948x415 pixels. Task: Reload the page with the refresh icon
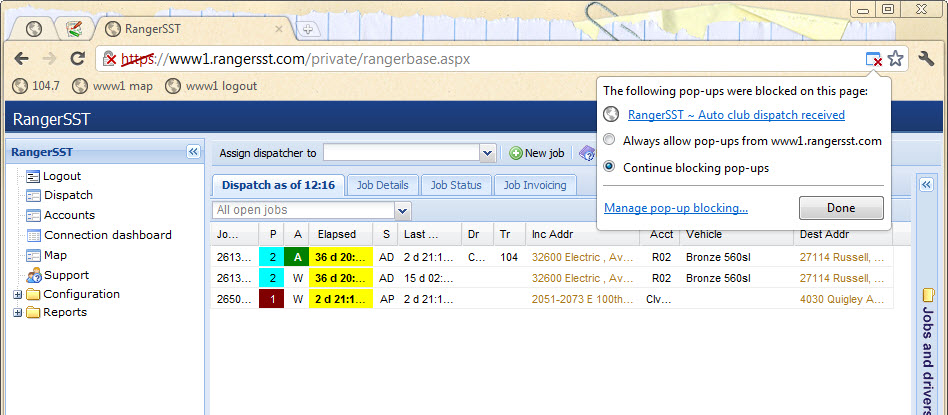point(77,59)
